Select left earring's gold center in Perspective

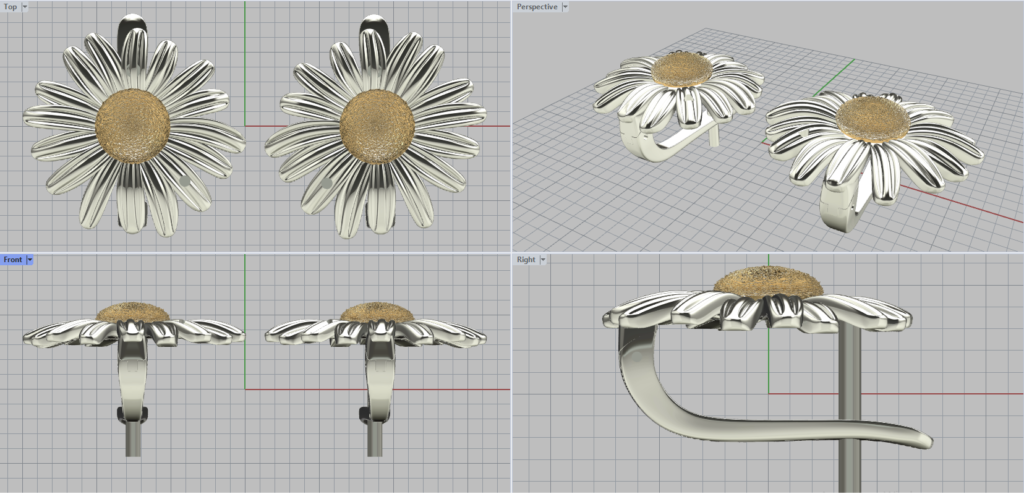tap(683, 69)
